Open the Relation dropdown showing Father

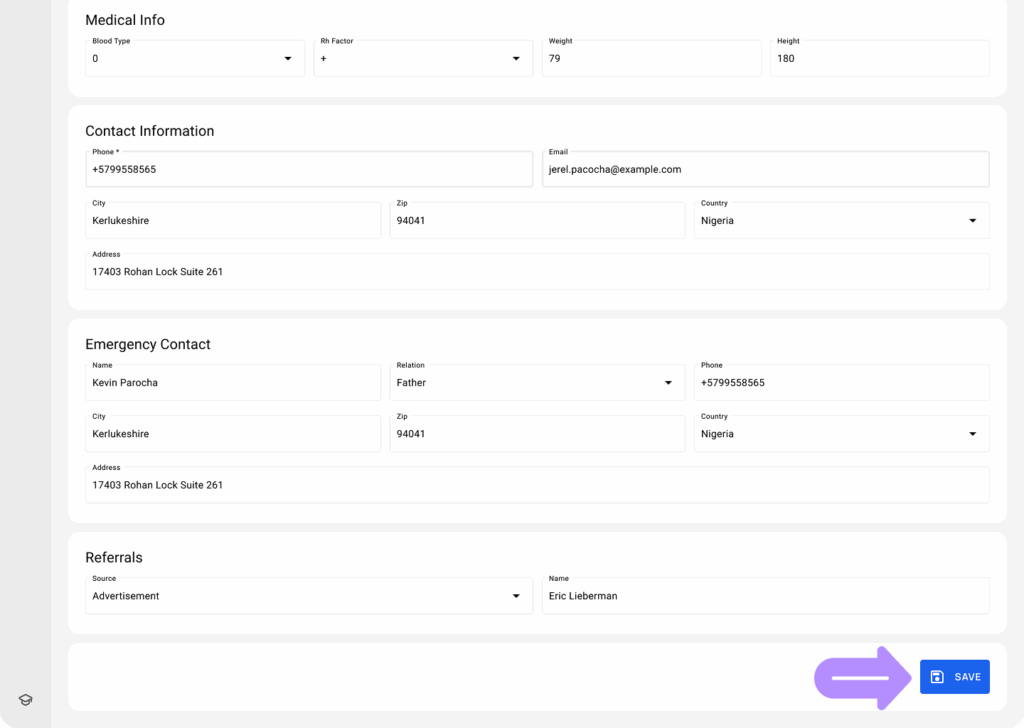(x=537, y=382)
